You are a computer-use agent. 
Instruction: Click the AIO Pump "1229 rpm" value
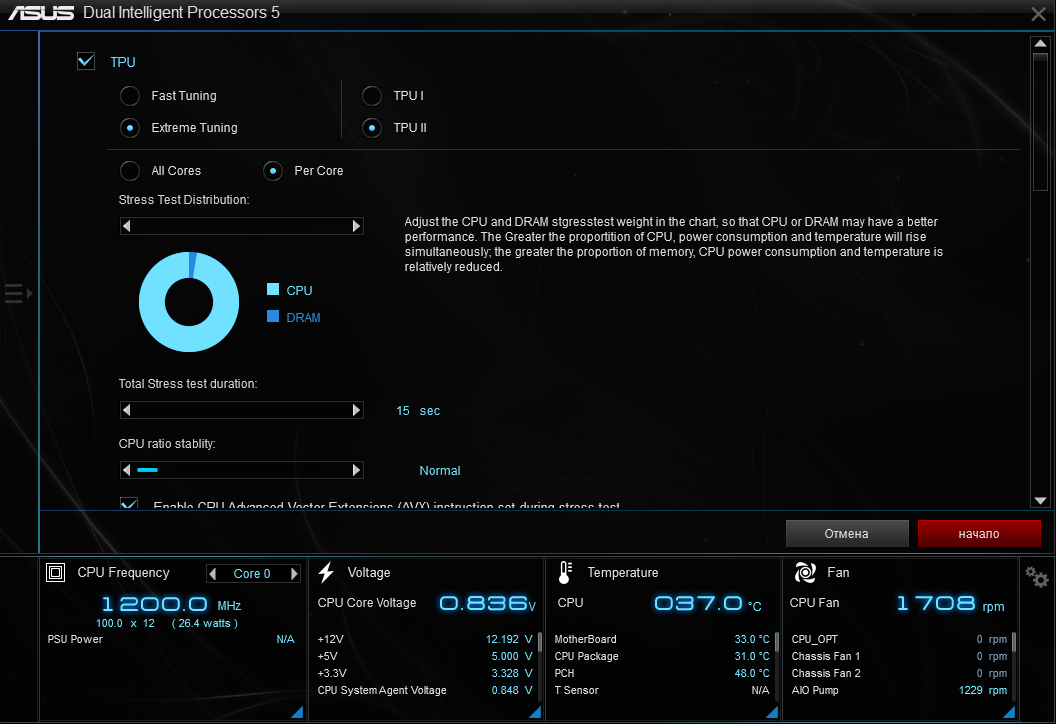[x=983, y=690]
